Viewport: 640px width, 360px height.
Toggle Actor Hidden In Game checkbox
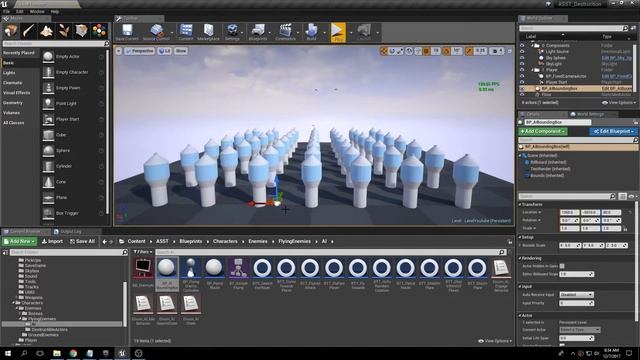point(562,266)
